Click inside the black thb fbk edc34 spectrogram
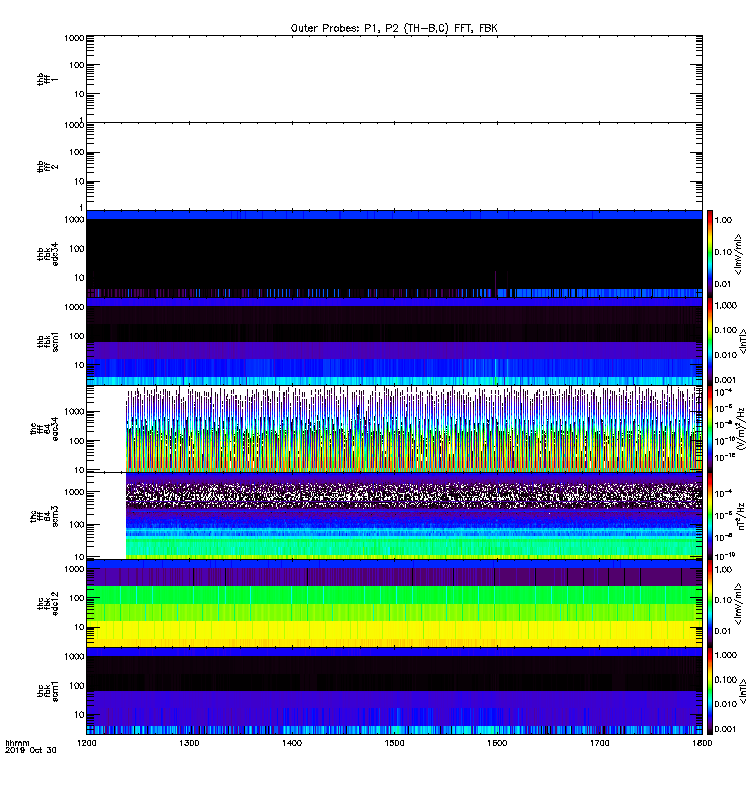The width and height of the screenshot is (750, 800). pyautogui.click(x=394, y=254)
